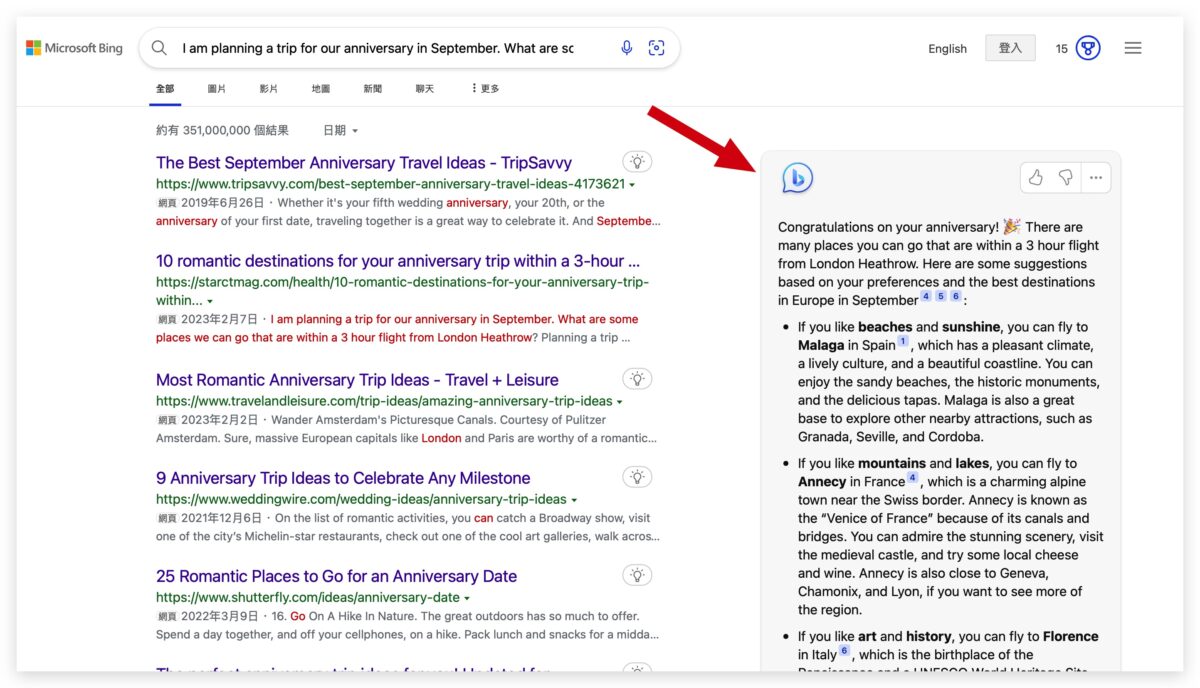This screenshot has height=688, width=1200.
Task: Expand the 更多 more menu
Action: [x=485, y=89]
